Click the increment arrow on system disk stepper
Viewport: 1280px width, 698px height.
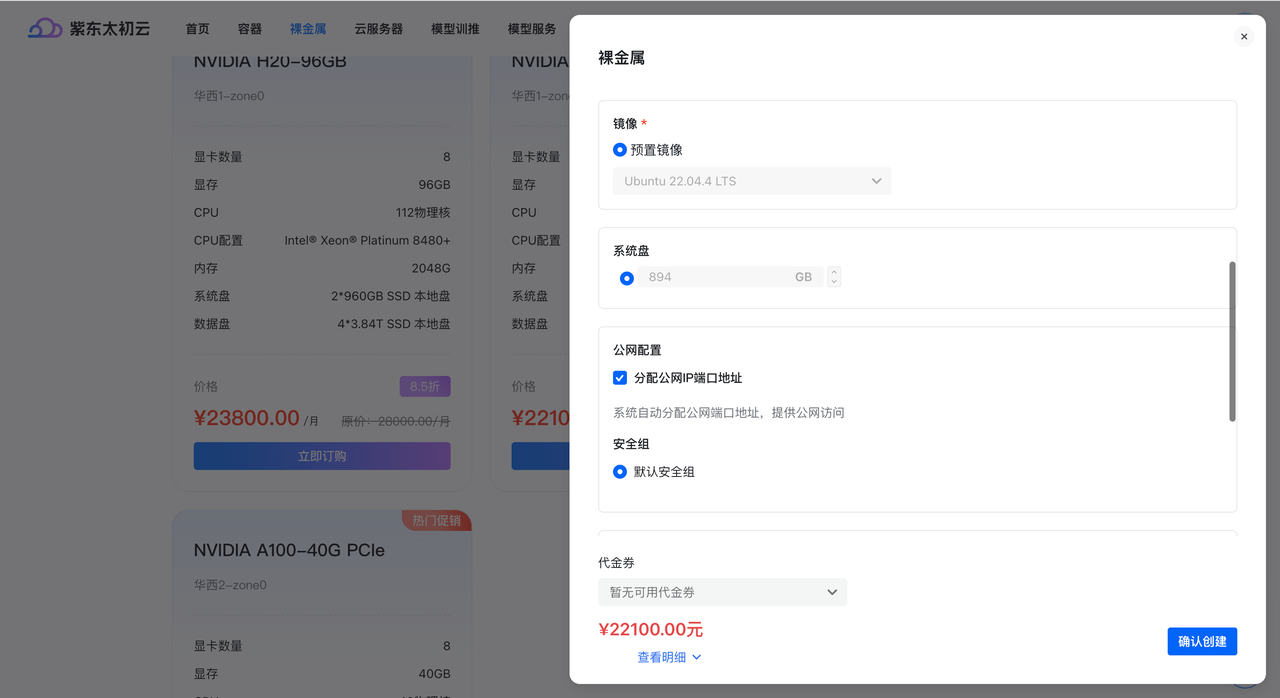[x=834, y=273]
